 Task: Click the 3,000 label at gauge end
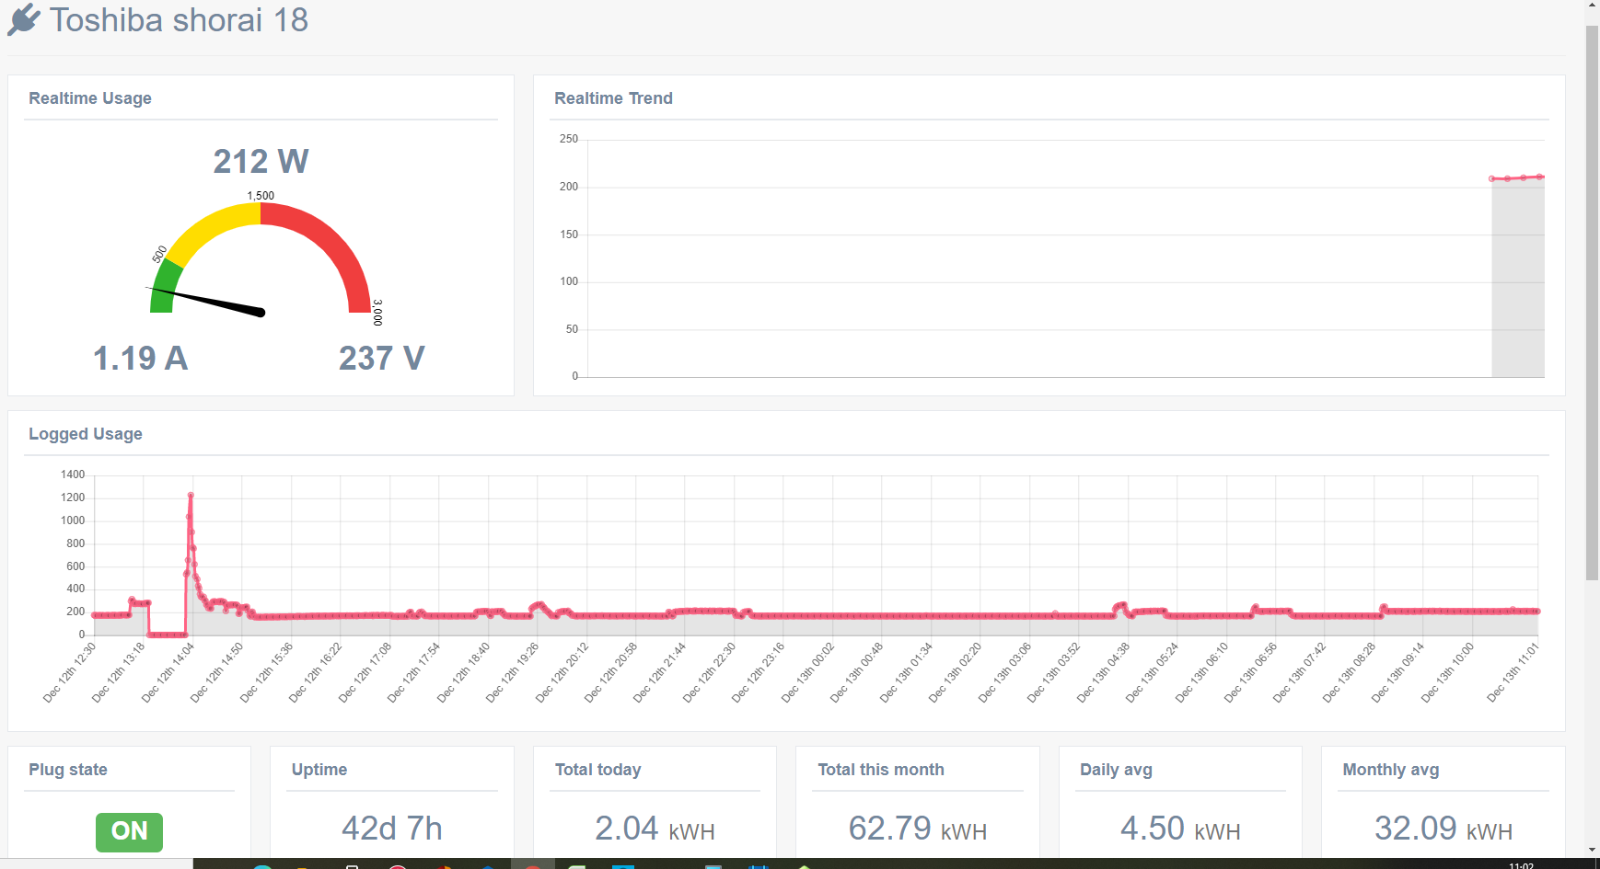(377, 312)
